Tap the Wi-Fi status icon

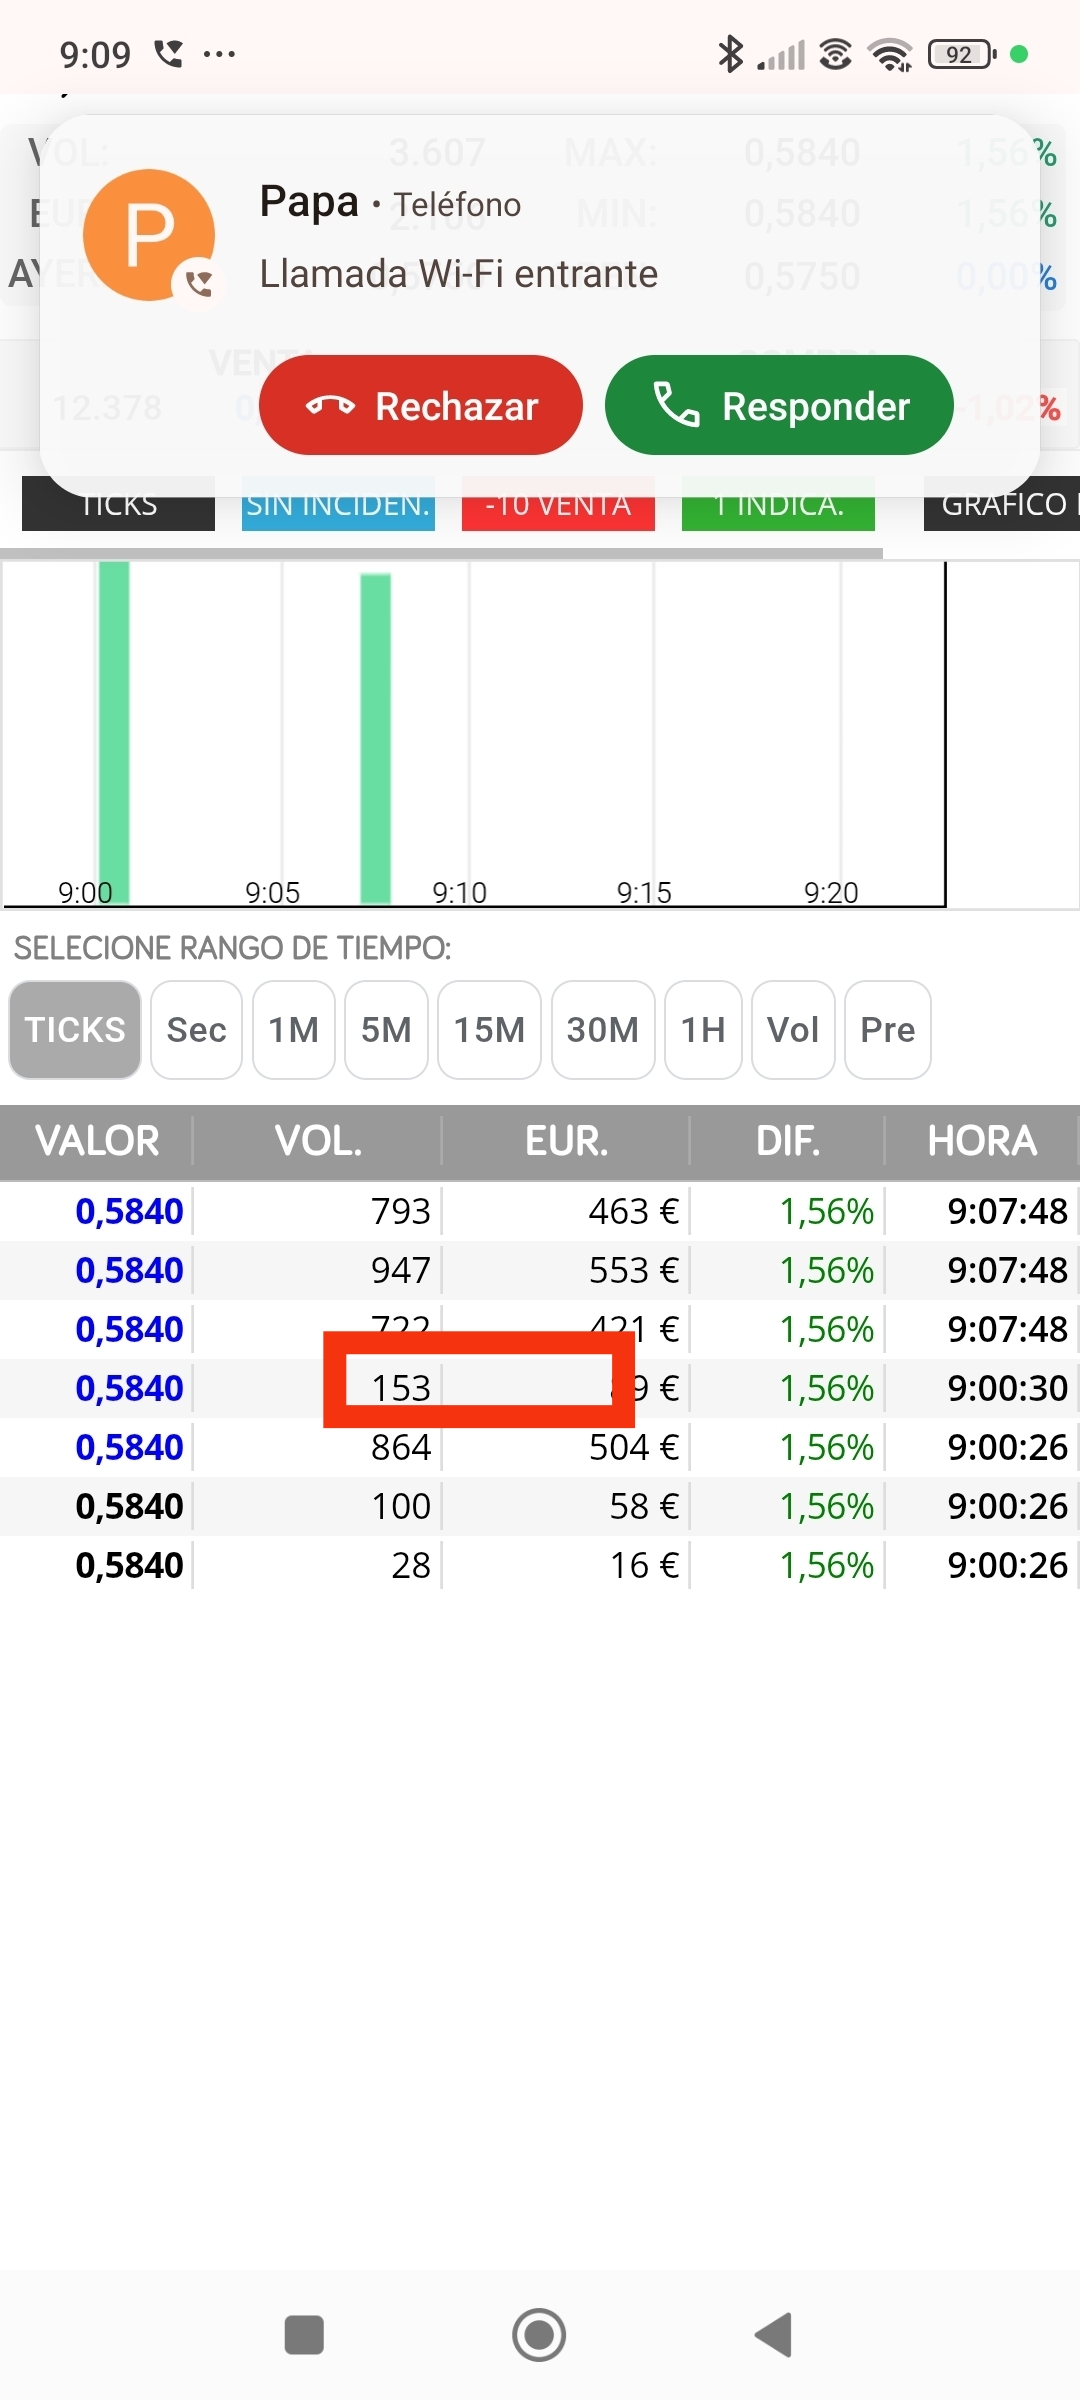coord(890,54)
